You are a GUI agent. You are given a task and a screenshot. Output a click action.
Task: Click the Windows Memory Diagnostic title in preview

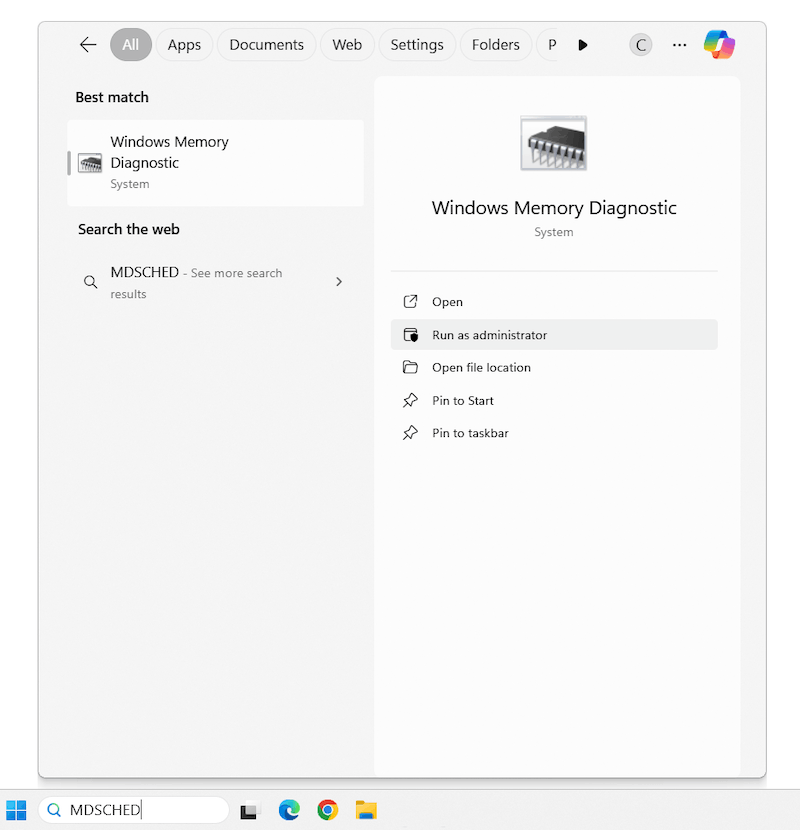[554, 208]
